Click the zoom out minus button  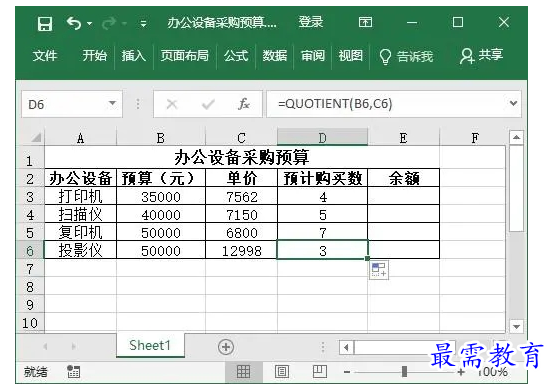(347, 372)
